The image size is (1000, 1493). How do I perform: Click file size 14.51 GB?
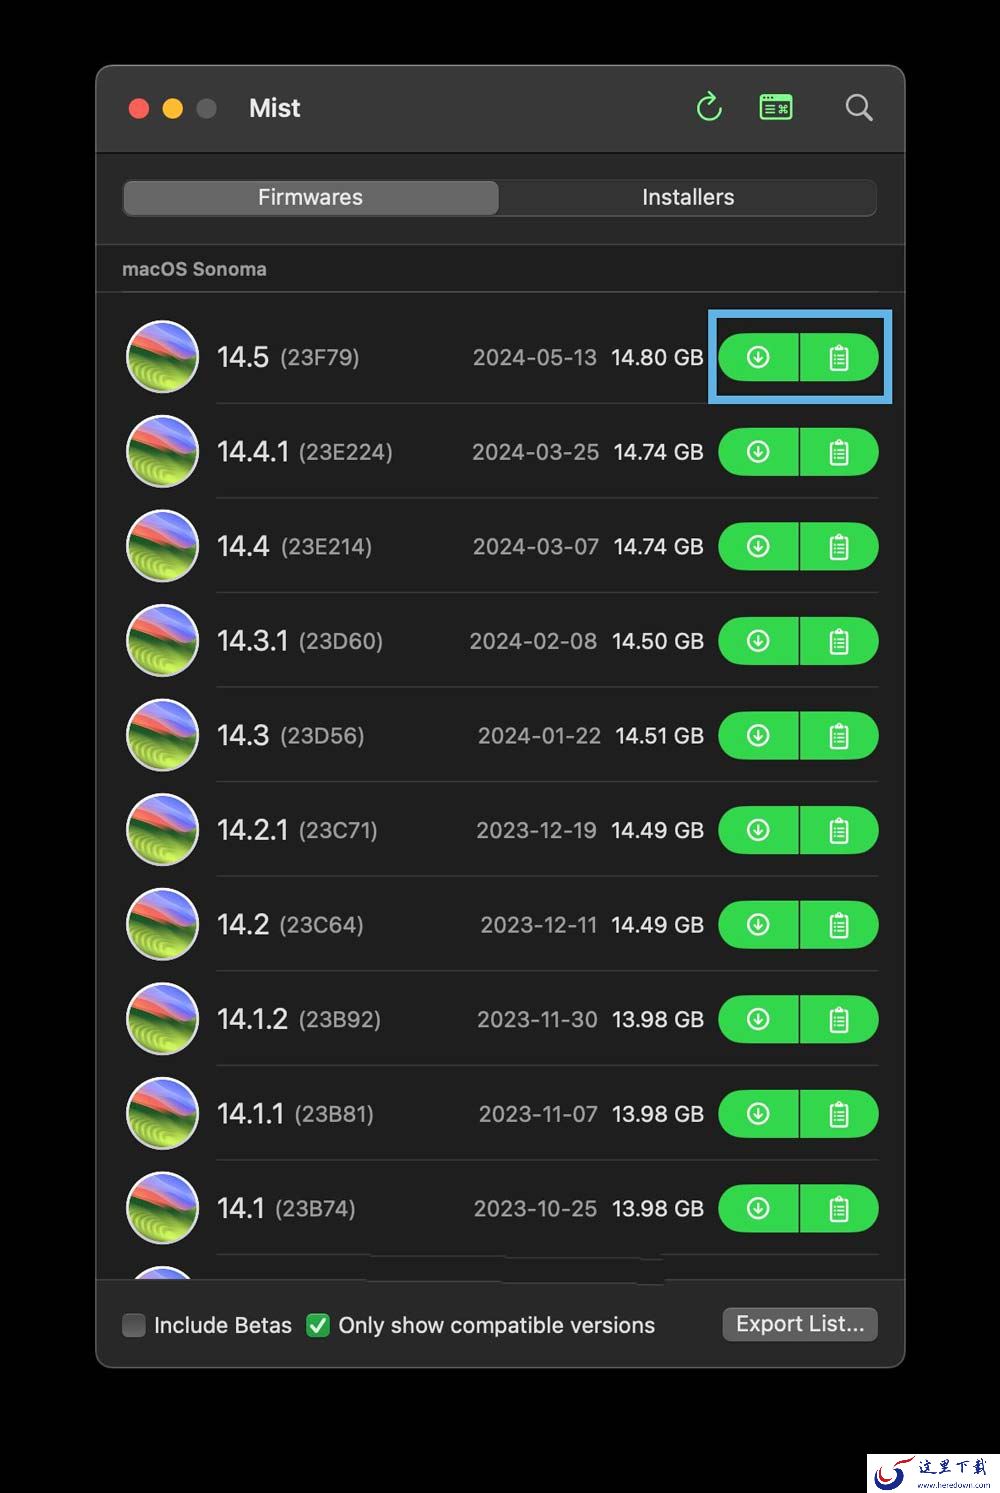click(x=659, y=736)
